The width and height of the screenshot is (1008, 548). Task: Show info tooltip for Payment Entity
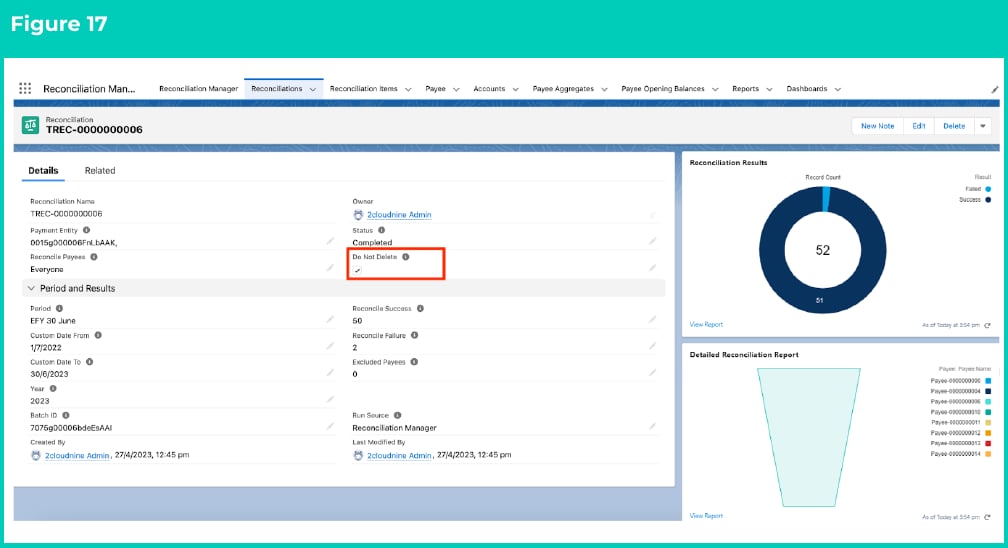pos(86,230)
